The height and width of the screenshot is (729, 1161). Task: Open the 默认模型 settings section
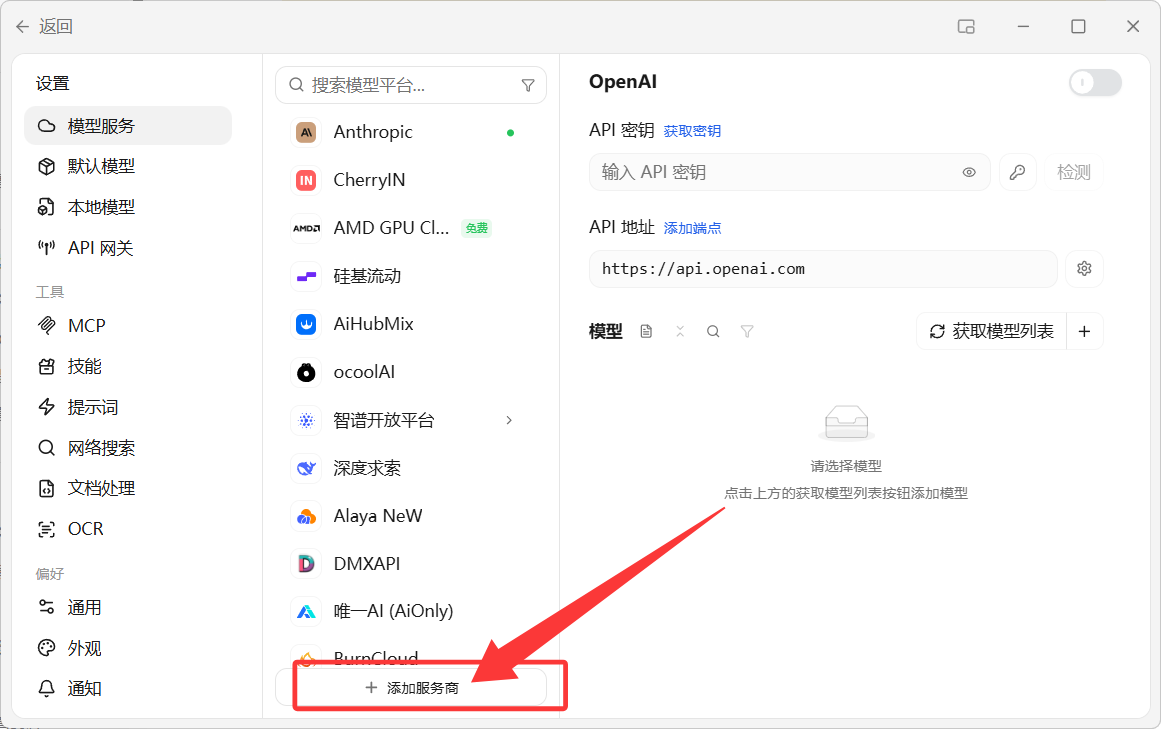[x=128, y=167]
